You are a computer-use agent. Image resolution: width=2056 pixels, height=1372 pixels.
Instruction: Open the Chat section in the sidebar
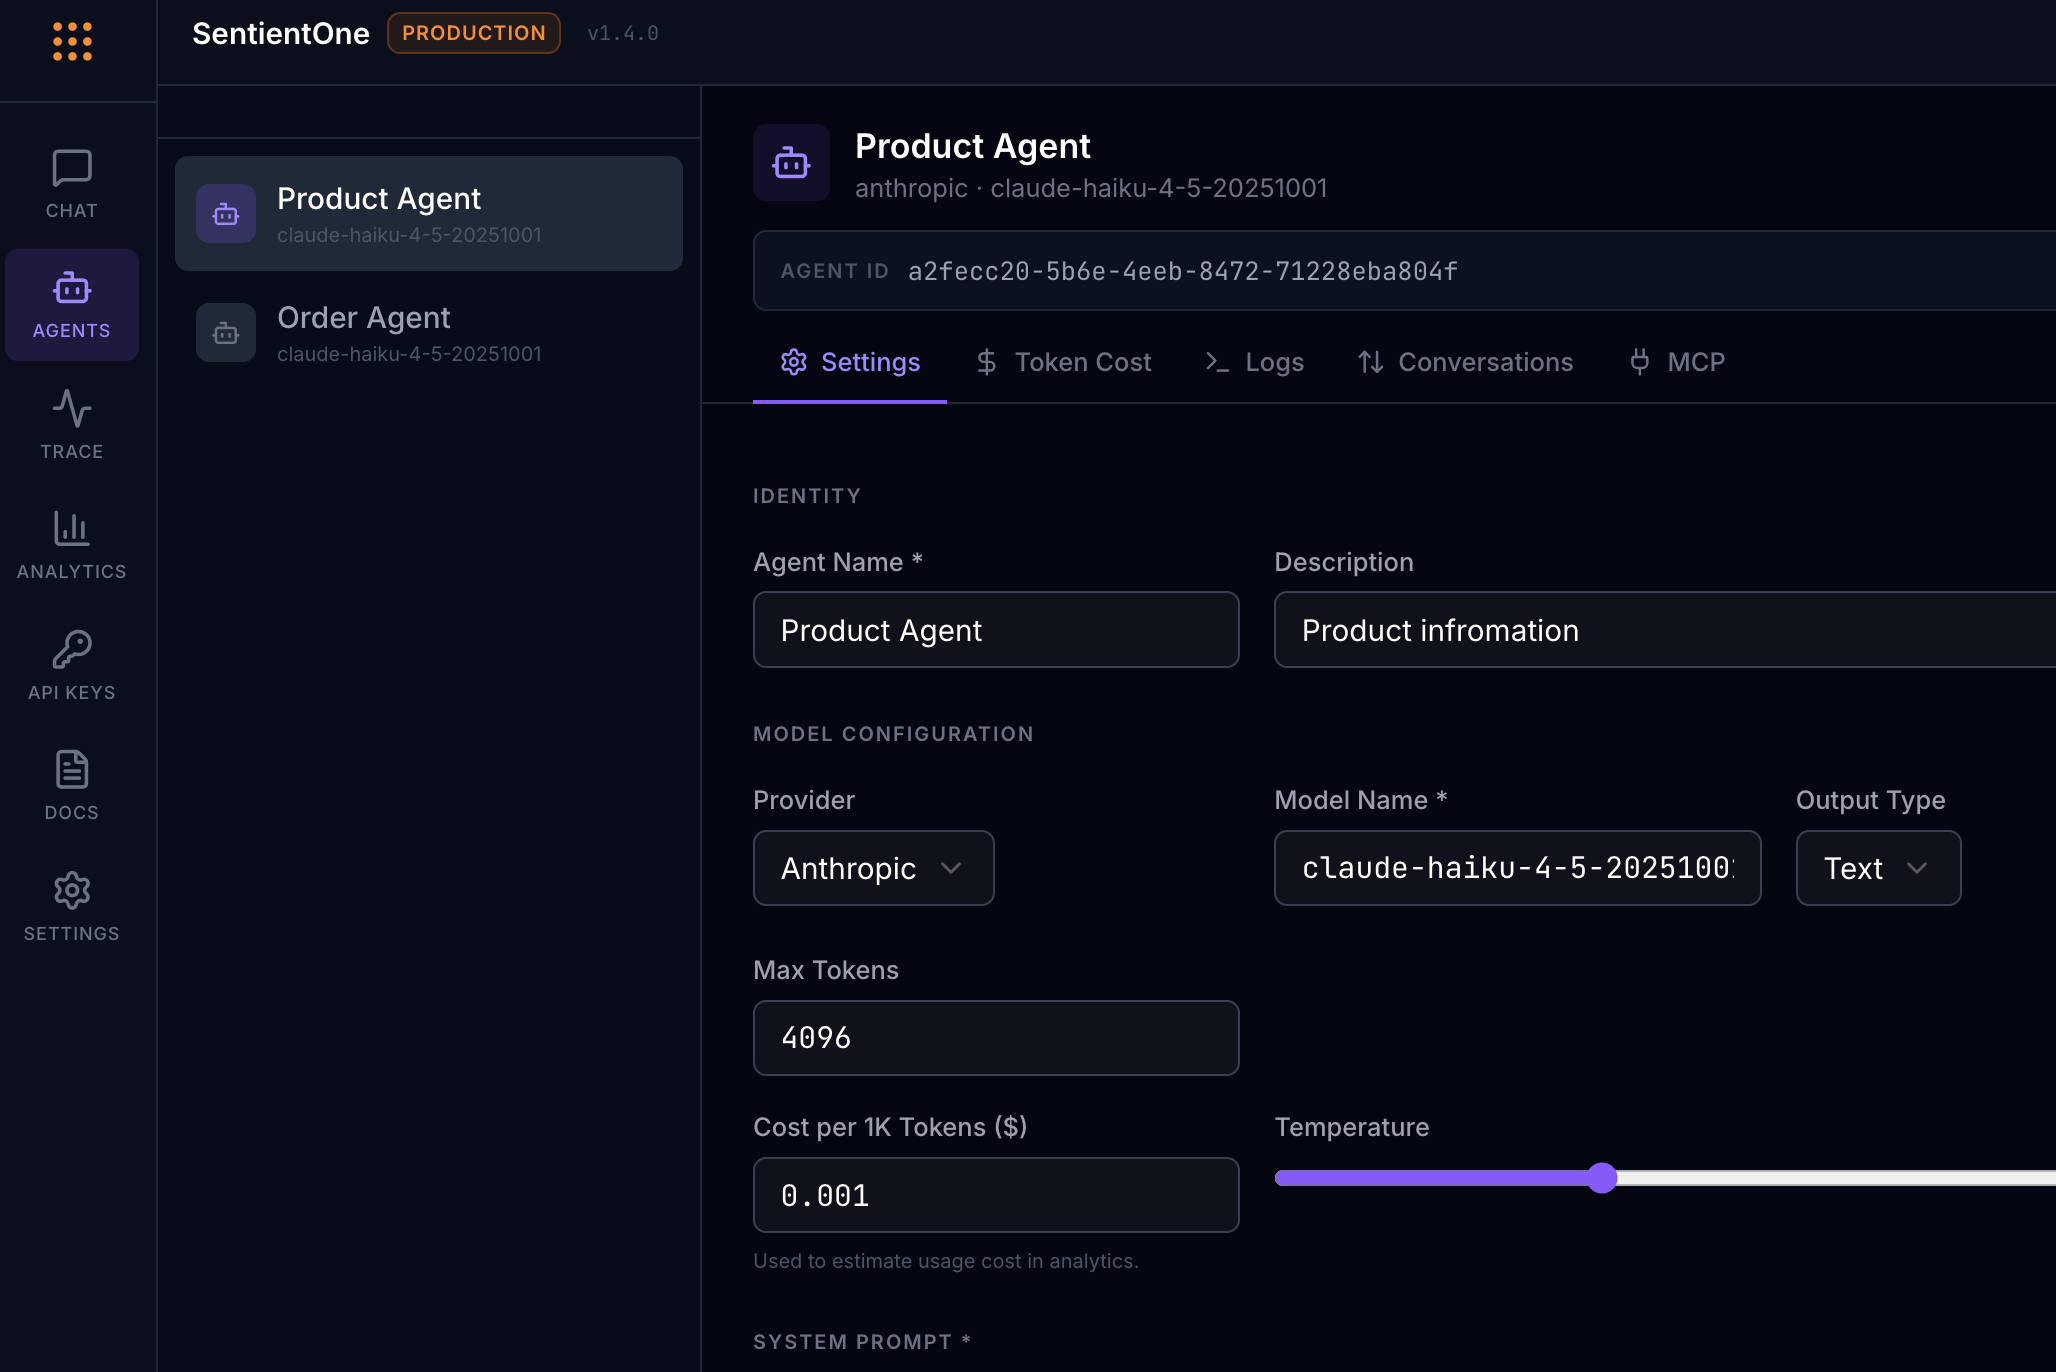coord(71,182)
